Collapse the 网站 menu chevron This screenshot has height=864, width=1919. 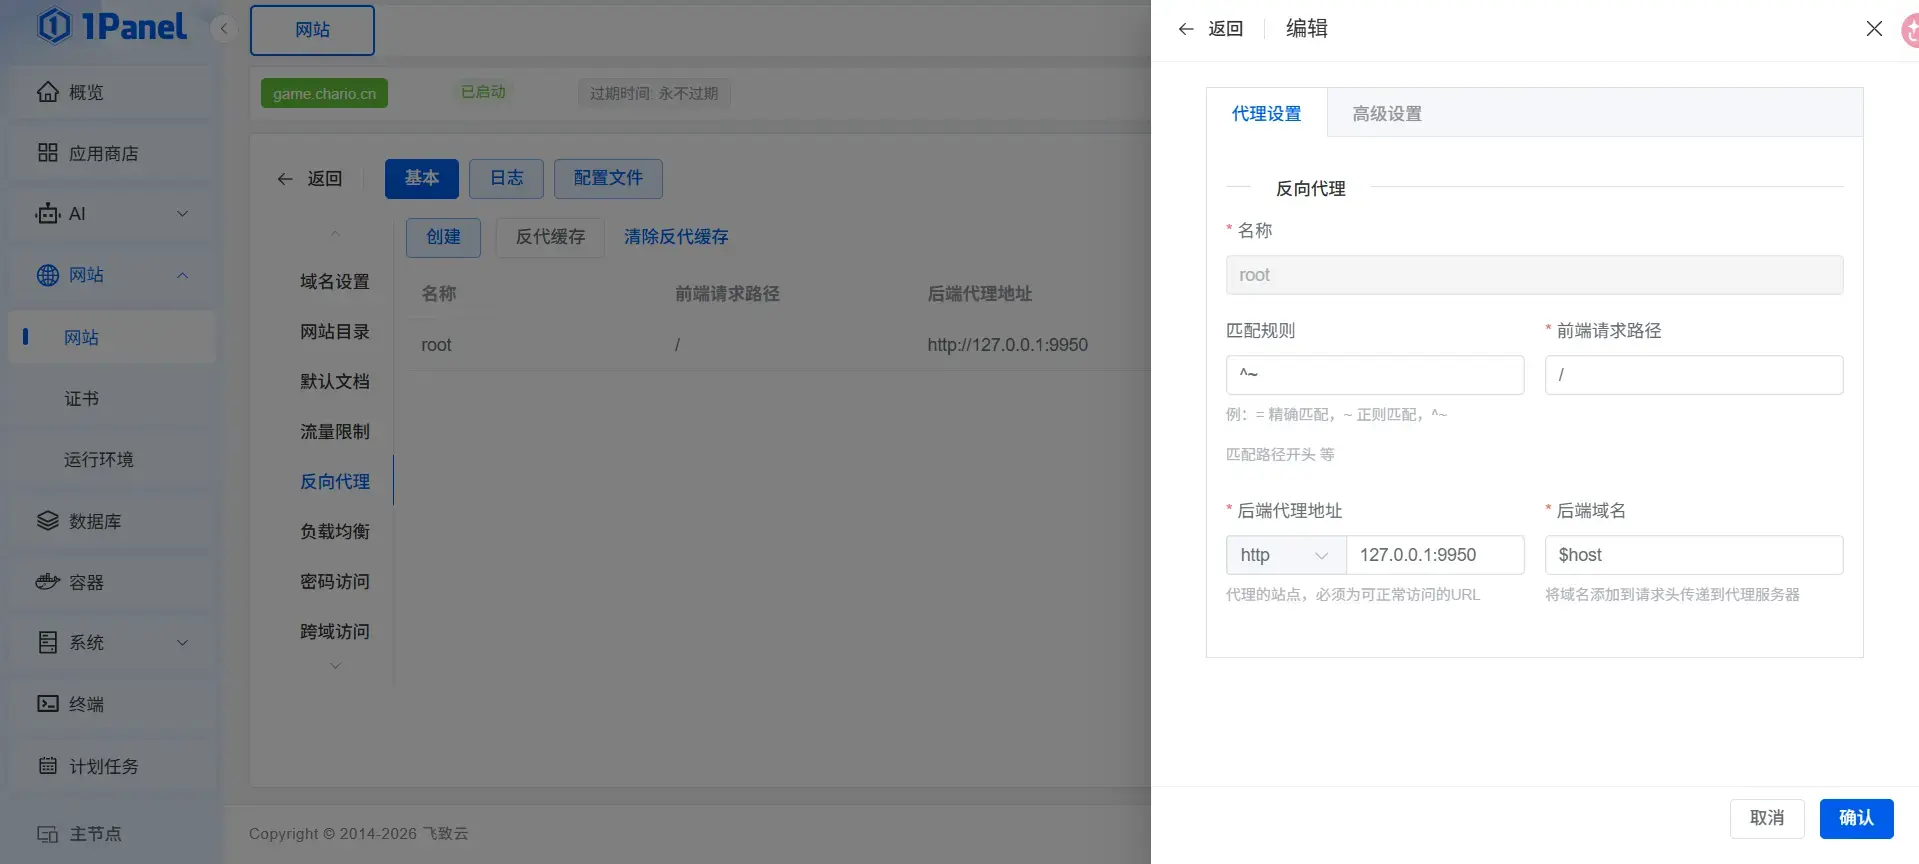[x=182, y=275]
